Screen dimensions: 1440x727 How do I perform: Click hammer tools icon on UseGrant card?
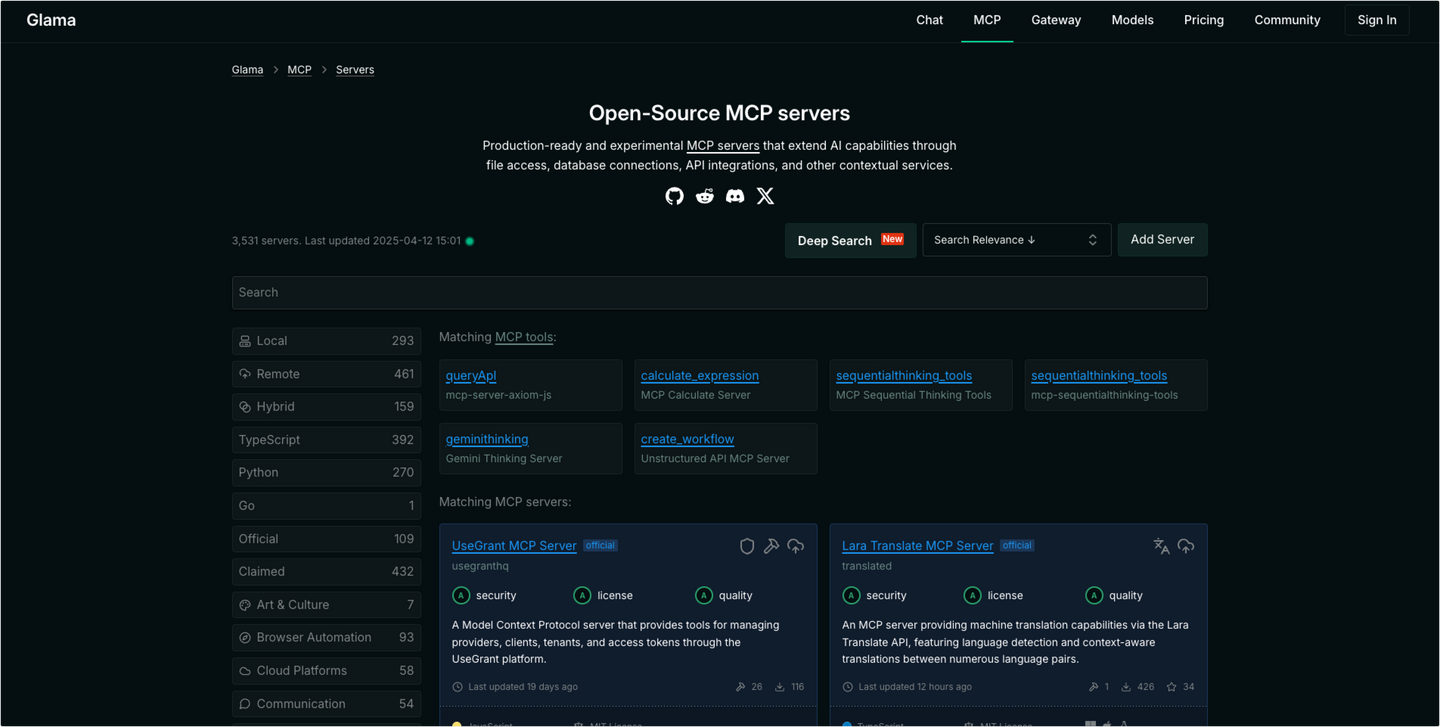(771, 546)
